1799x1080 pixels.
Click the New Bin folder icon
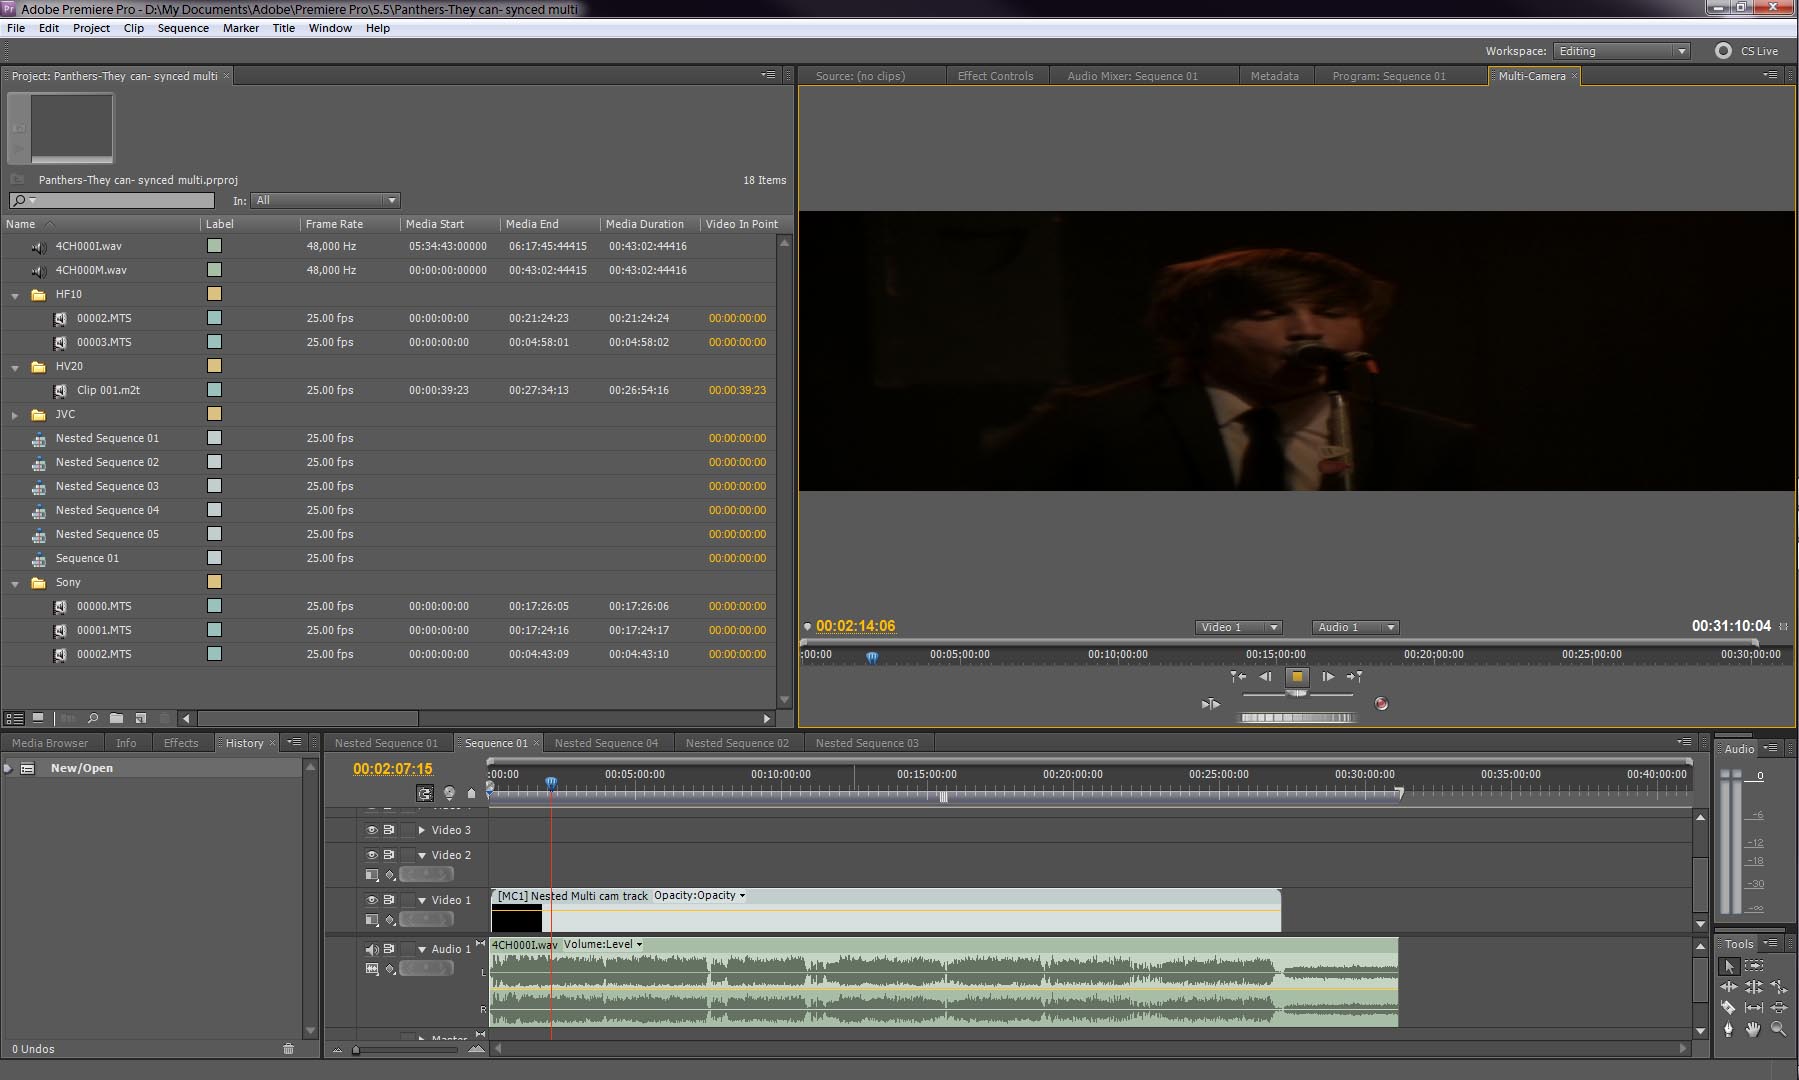pos(116,718)
